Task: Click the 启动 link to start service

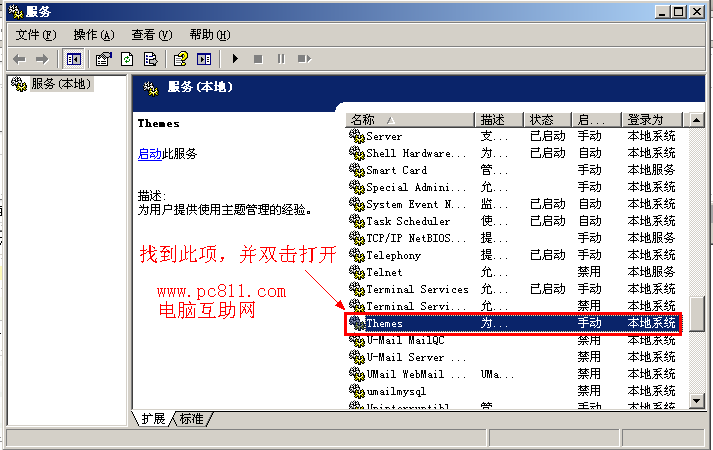Action: (x=150, y=154)
